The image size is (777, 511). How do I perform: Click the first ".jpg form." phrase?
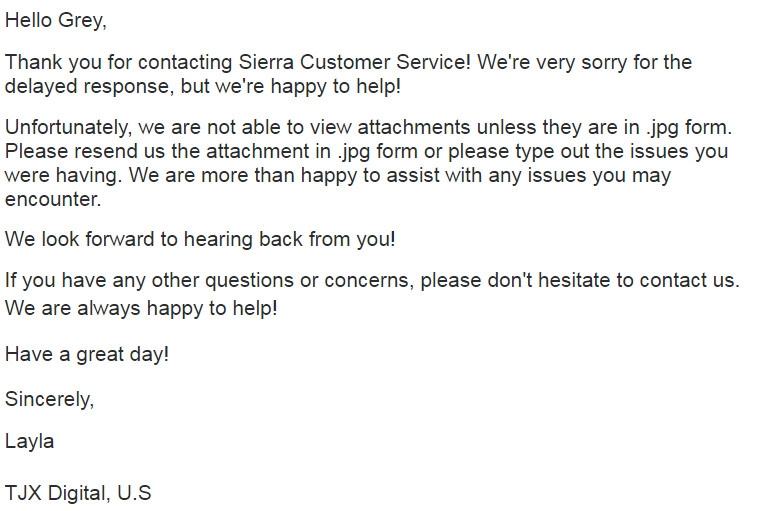pos(689,128)
